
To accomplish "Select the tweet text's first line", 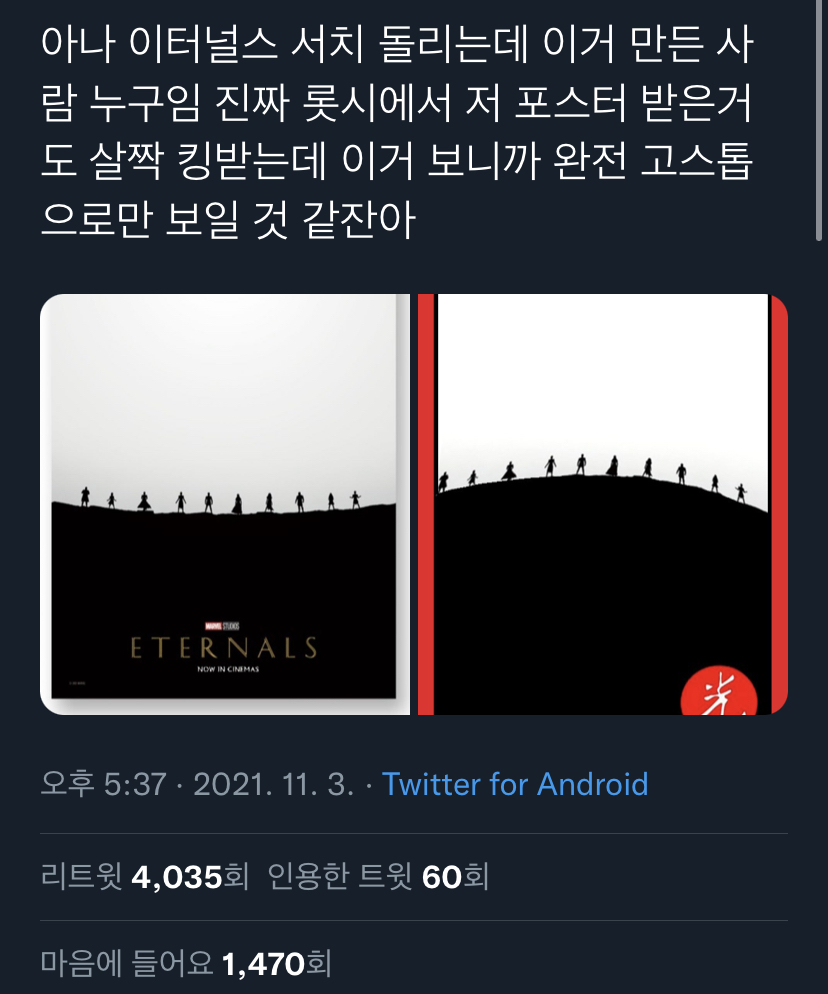I will point(397,46).
